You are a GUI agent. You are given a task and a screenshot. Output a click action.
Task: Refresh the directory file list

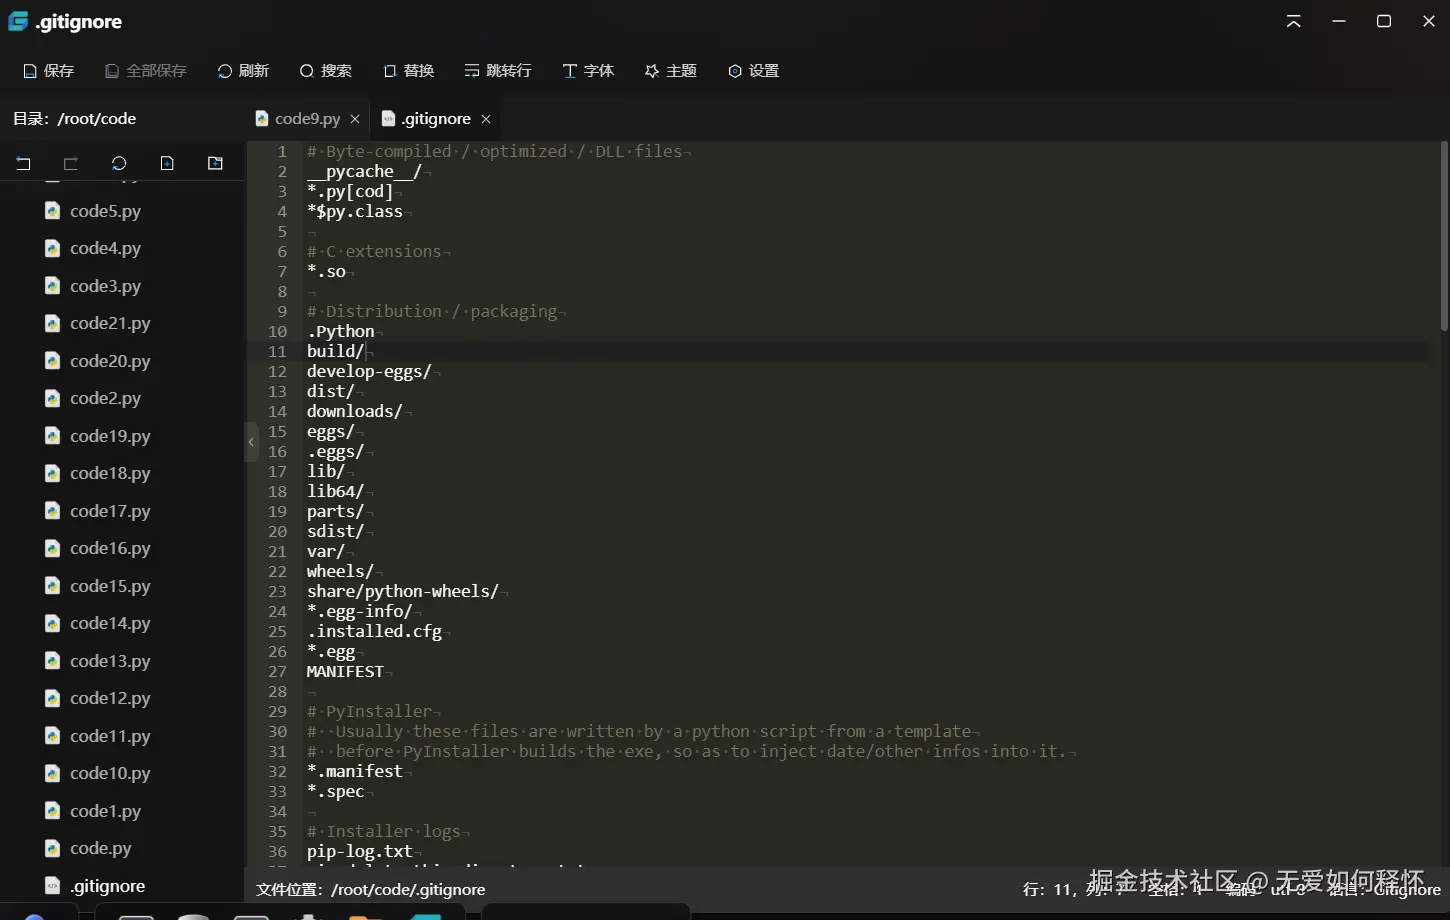point(119,163)
